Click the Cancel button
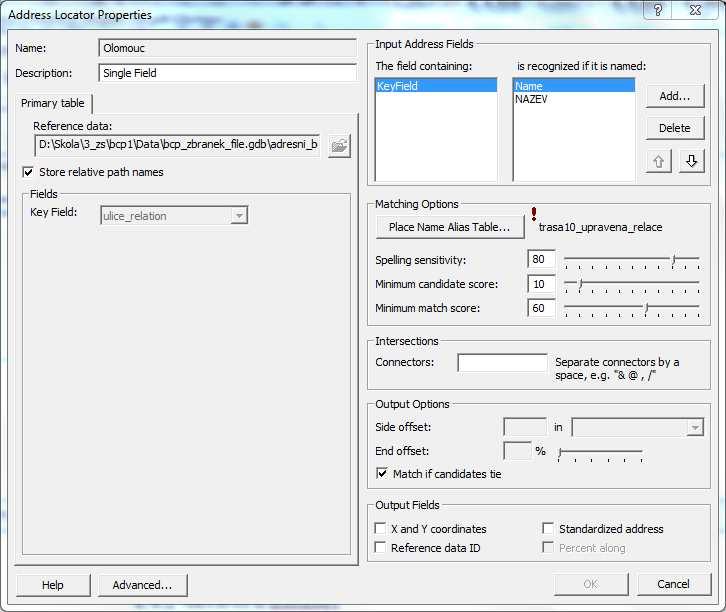Viewport: 726px width, 612px height. 674,584
